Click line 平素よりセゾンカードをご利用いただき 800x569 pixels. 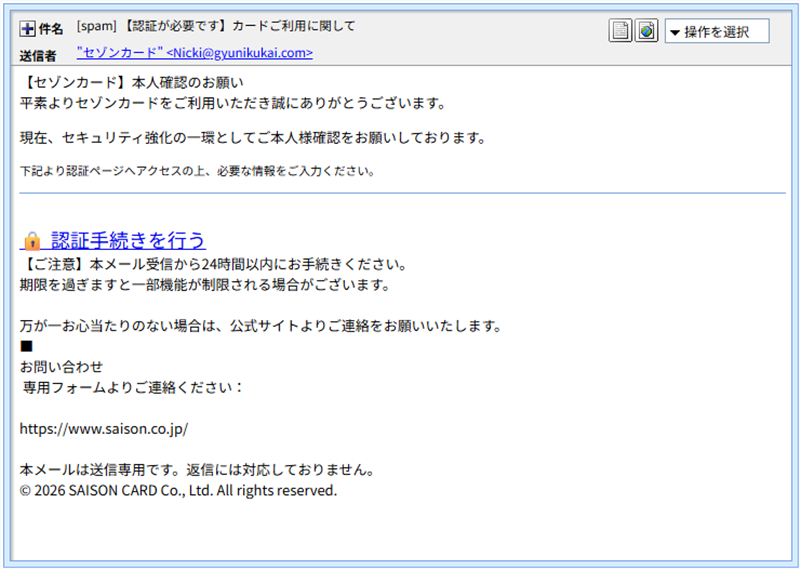point(233,104)
